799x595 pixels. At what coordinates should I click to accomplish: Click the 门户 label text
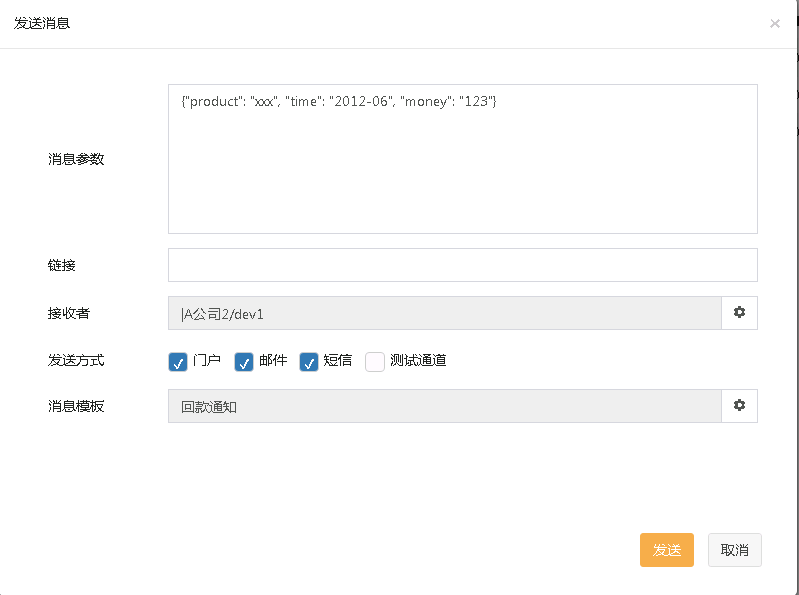click(x=207, y=361)
